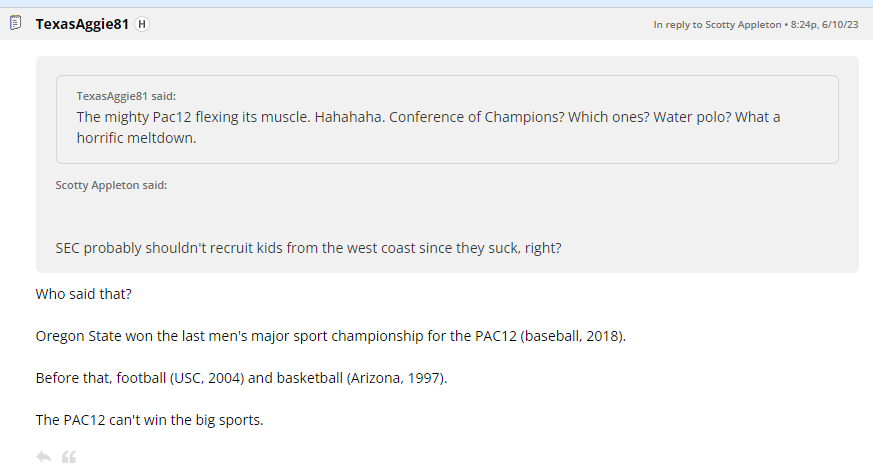The width and height of the screenshot is (873, 471).
Task: Click the post document icon beside TexasAggie81
Action: point(16,23)
